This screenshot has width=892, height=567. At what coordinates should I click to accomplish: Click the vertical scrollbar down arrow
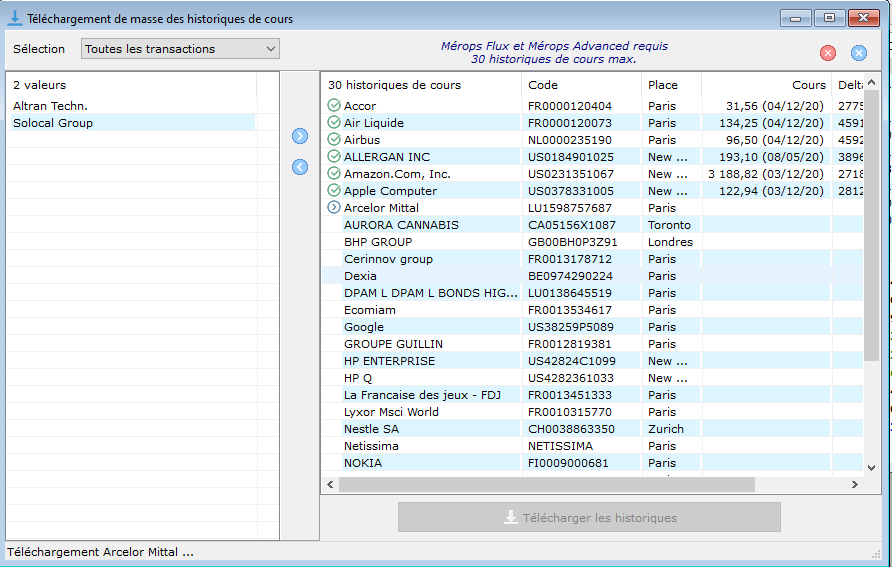pos(872,467)
